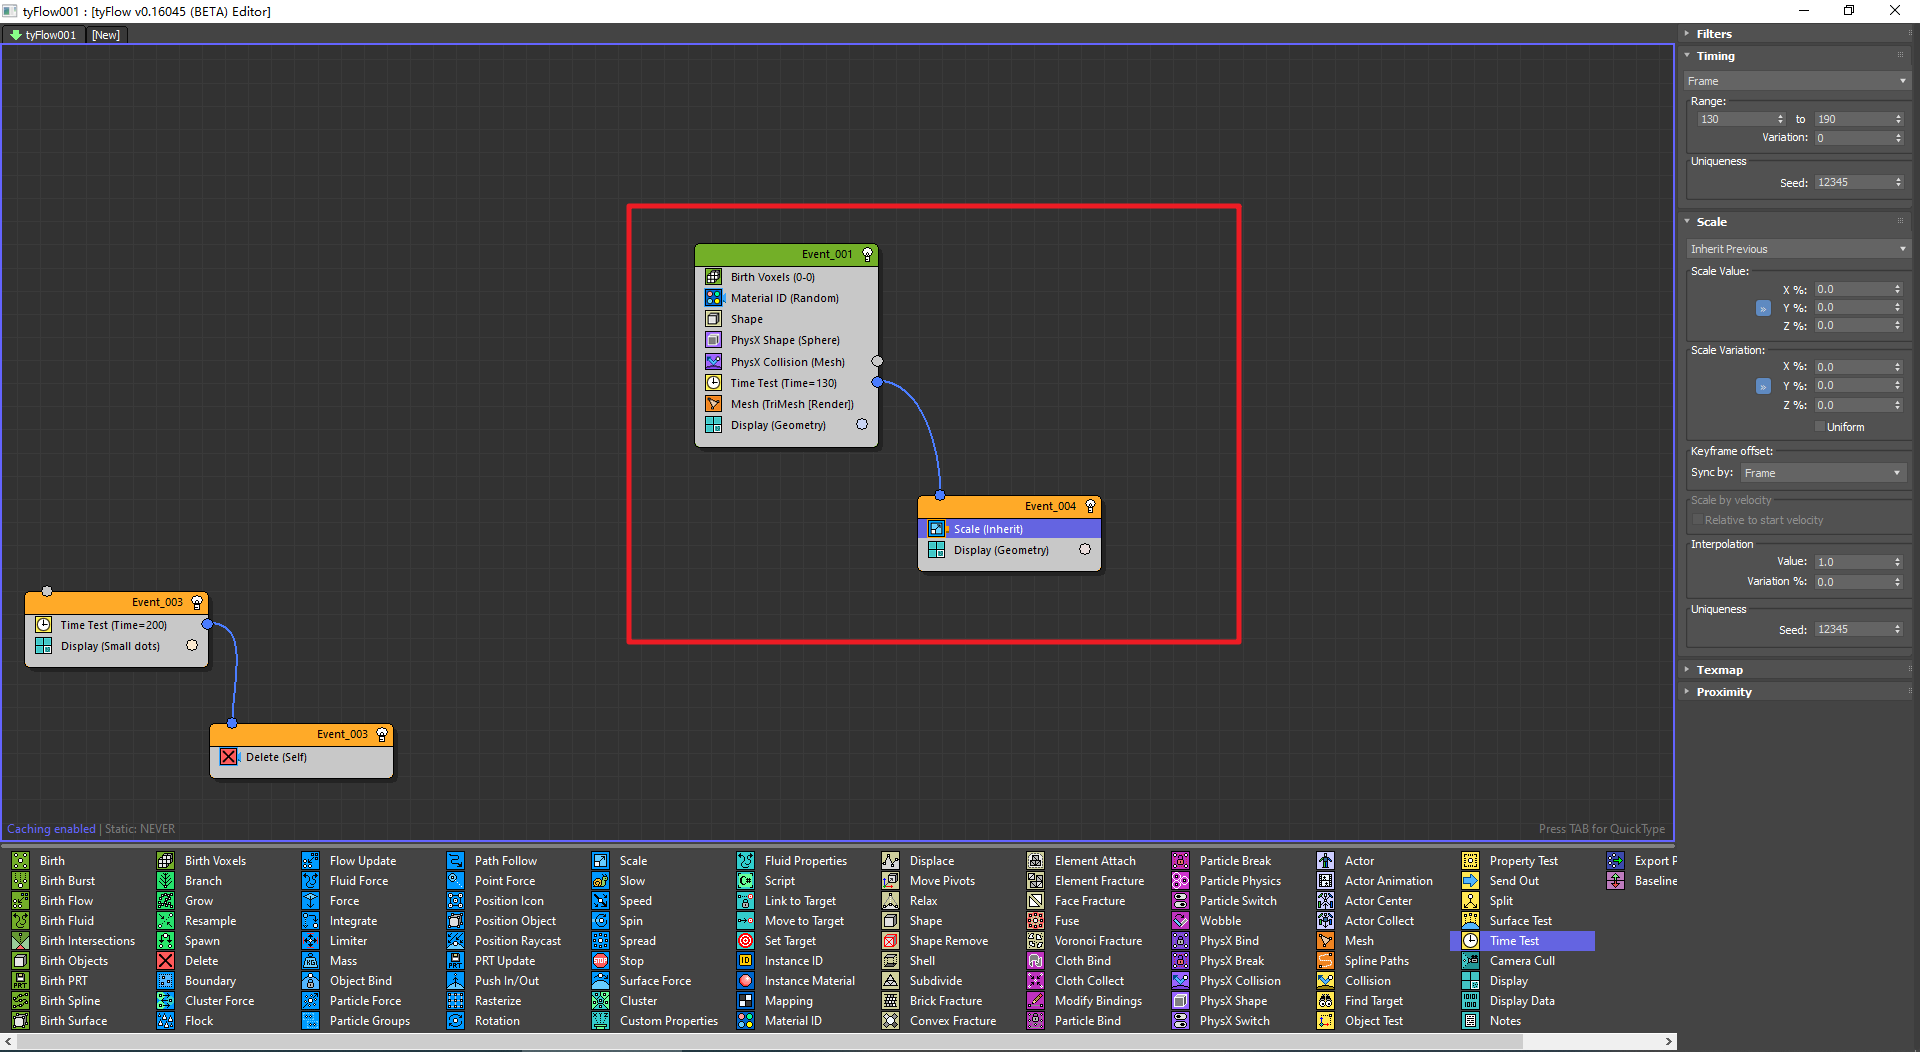Pick the Mapping operator icon
Viewport: 1920px width, 1052px height.
pyautogui.click(x=746, y=1001)
